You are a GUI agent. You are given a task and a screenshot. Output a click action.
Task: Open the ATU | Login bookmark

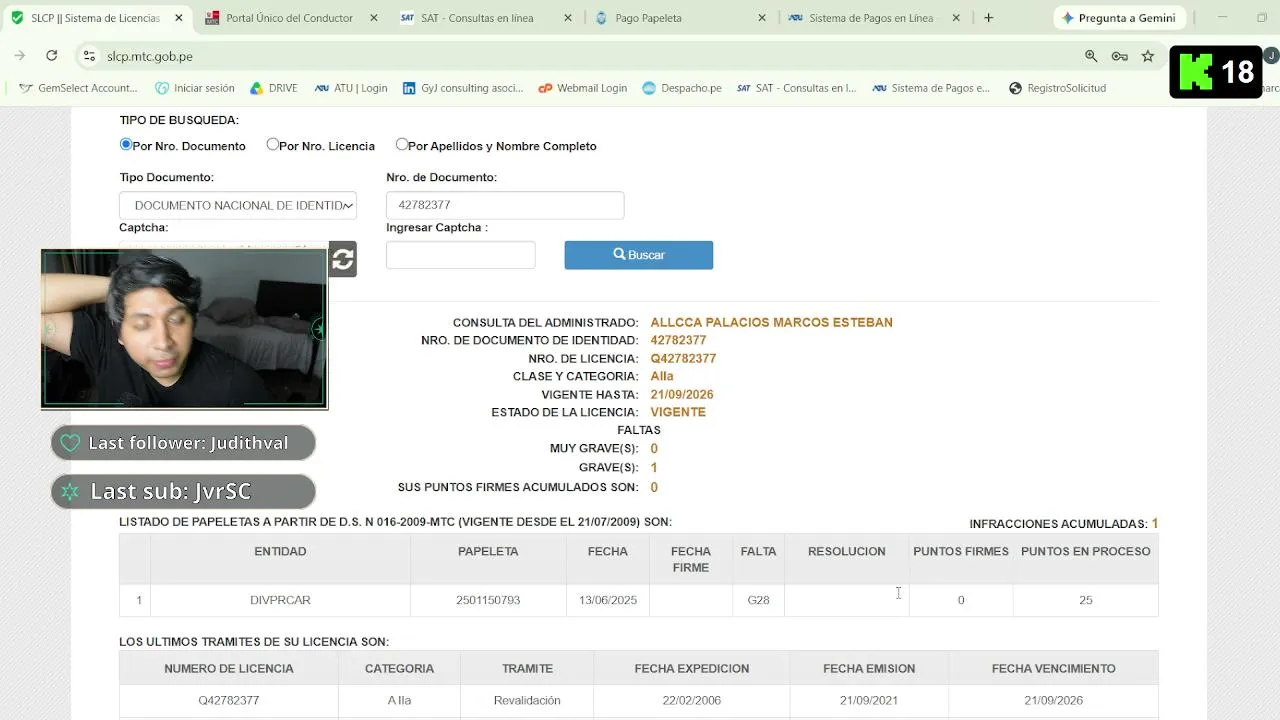(x=351, y=88)
